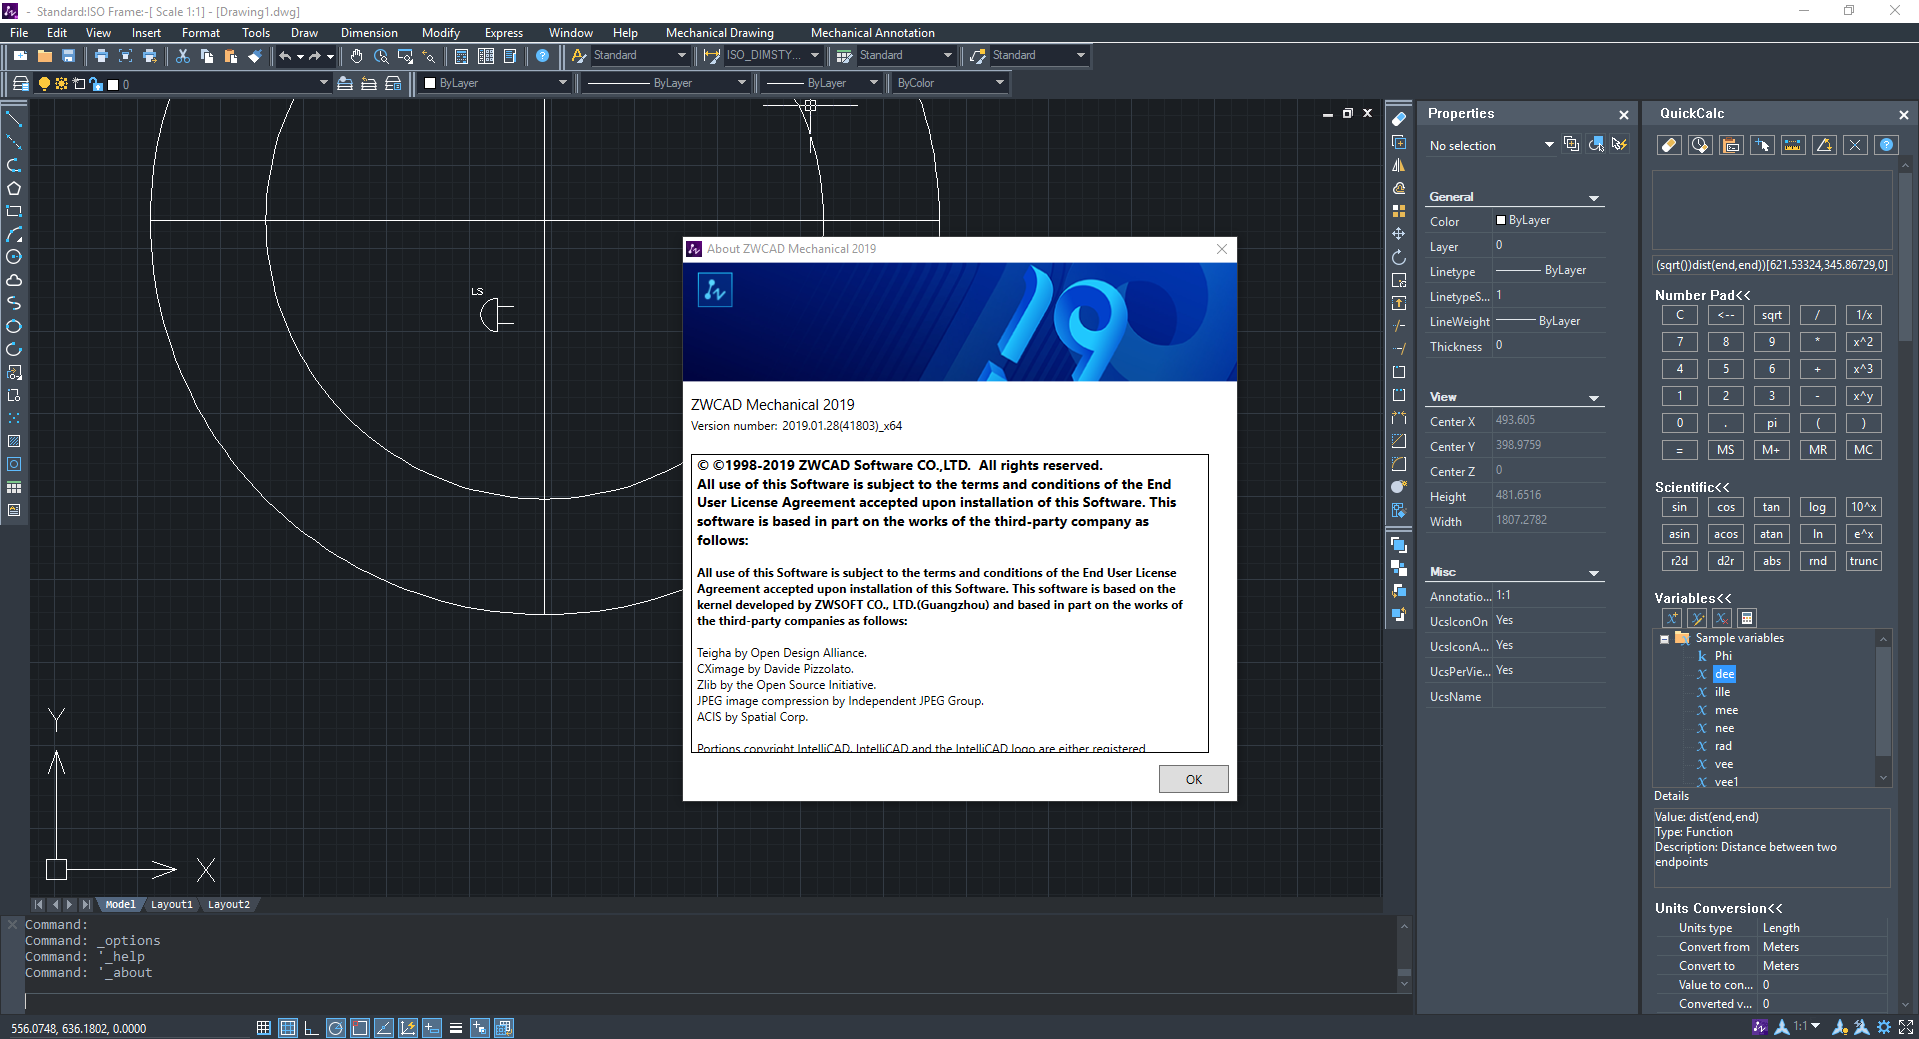Image resolution: width=1919 pixels, height=1039 pixels.
Task: Open the Layer Properties Manager icon
Action: (20, 84)
